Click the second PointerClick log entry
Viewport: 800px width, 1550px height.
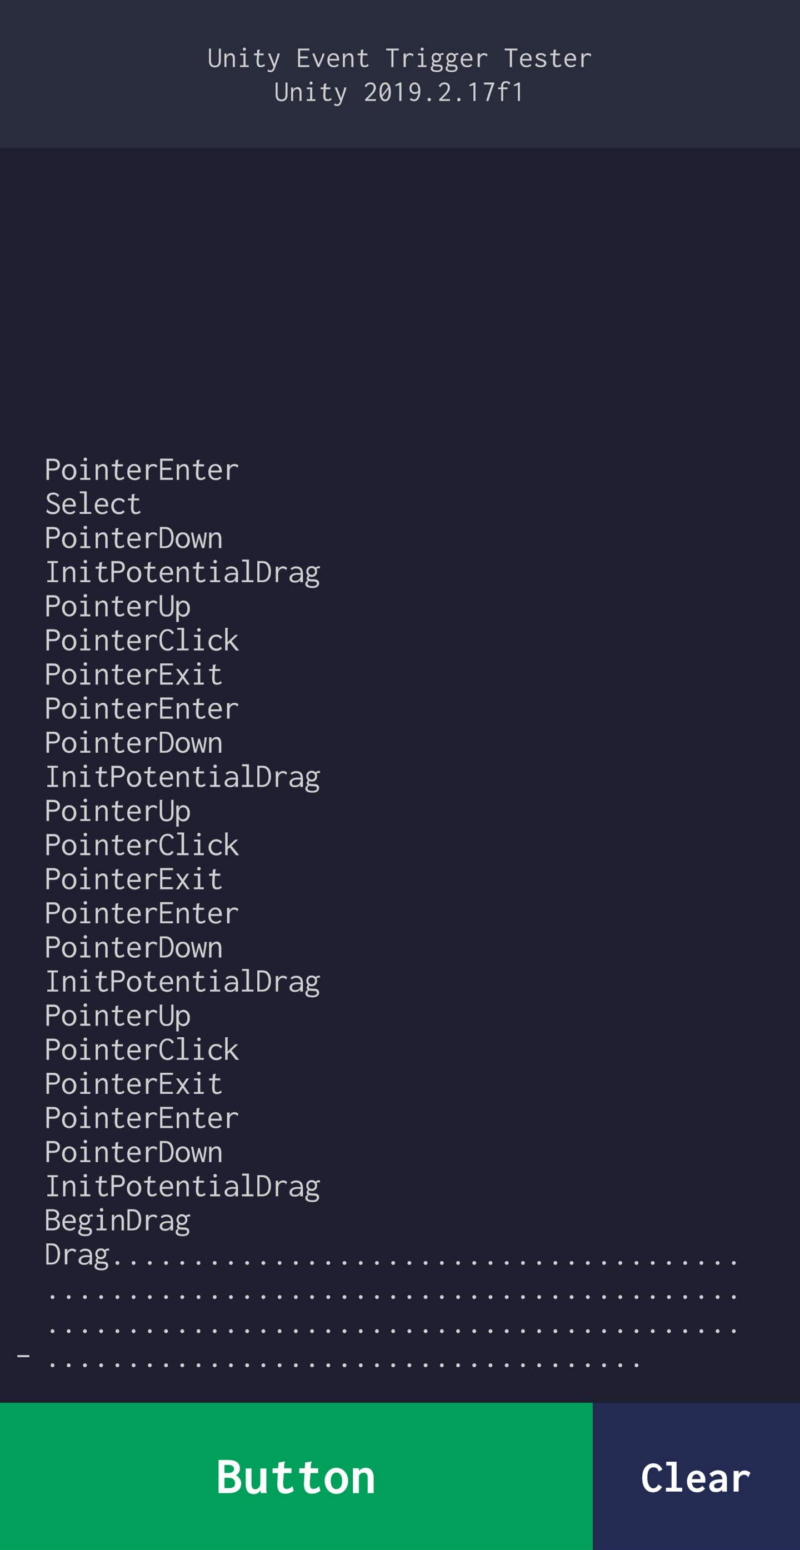141,844
